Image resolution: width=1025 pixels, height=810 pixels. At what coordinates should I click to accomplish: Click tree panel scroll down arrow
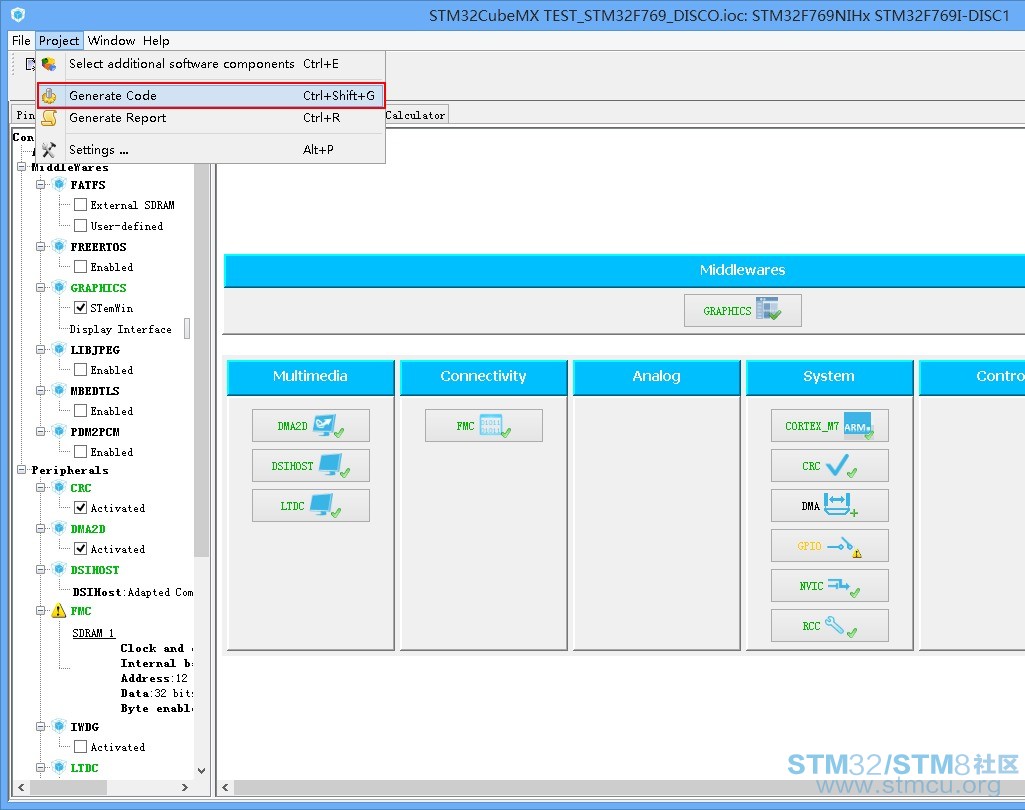[x=201, y=771]
